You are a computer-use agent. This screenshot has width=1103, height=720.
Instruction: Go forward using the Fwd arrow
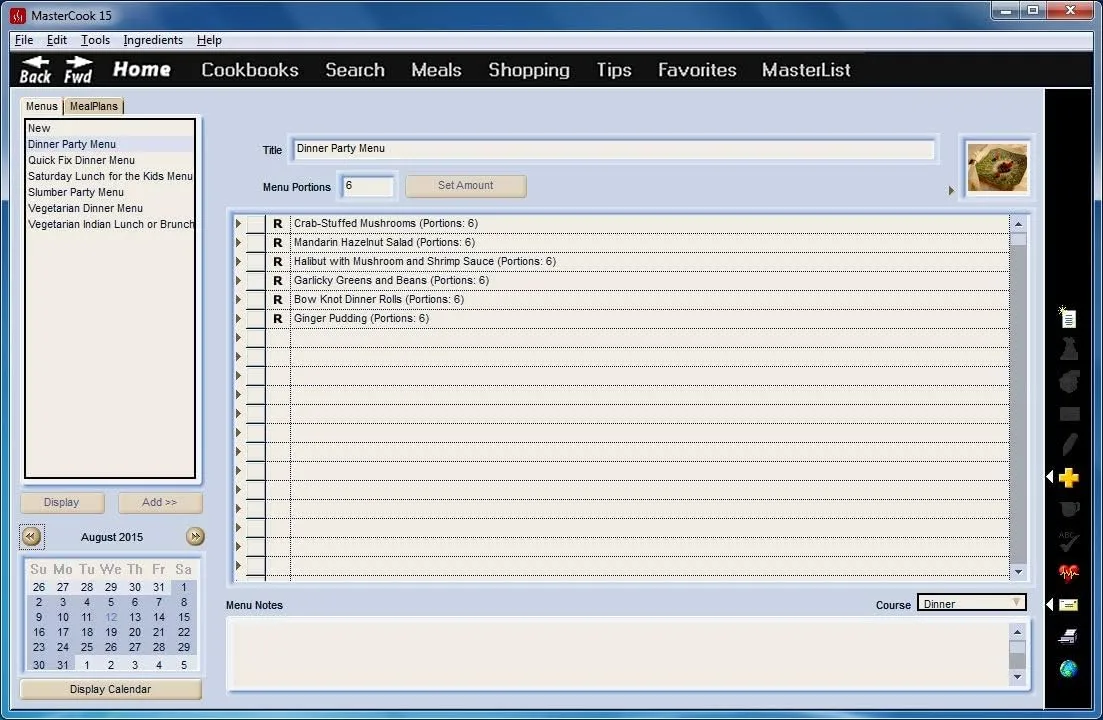[78, 70]
